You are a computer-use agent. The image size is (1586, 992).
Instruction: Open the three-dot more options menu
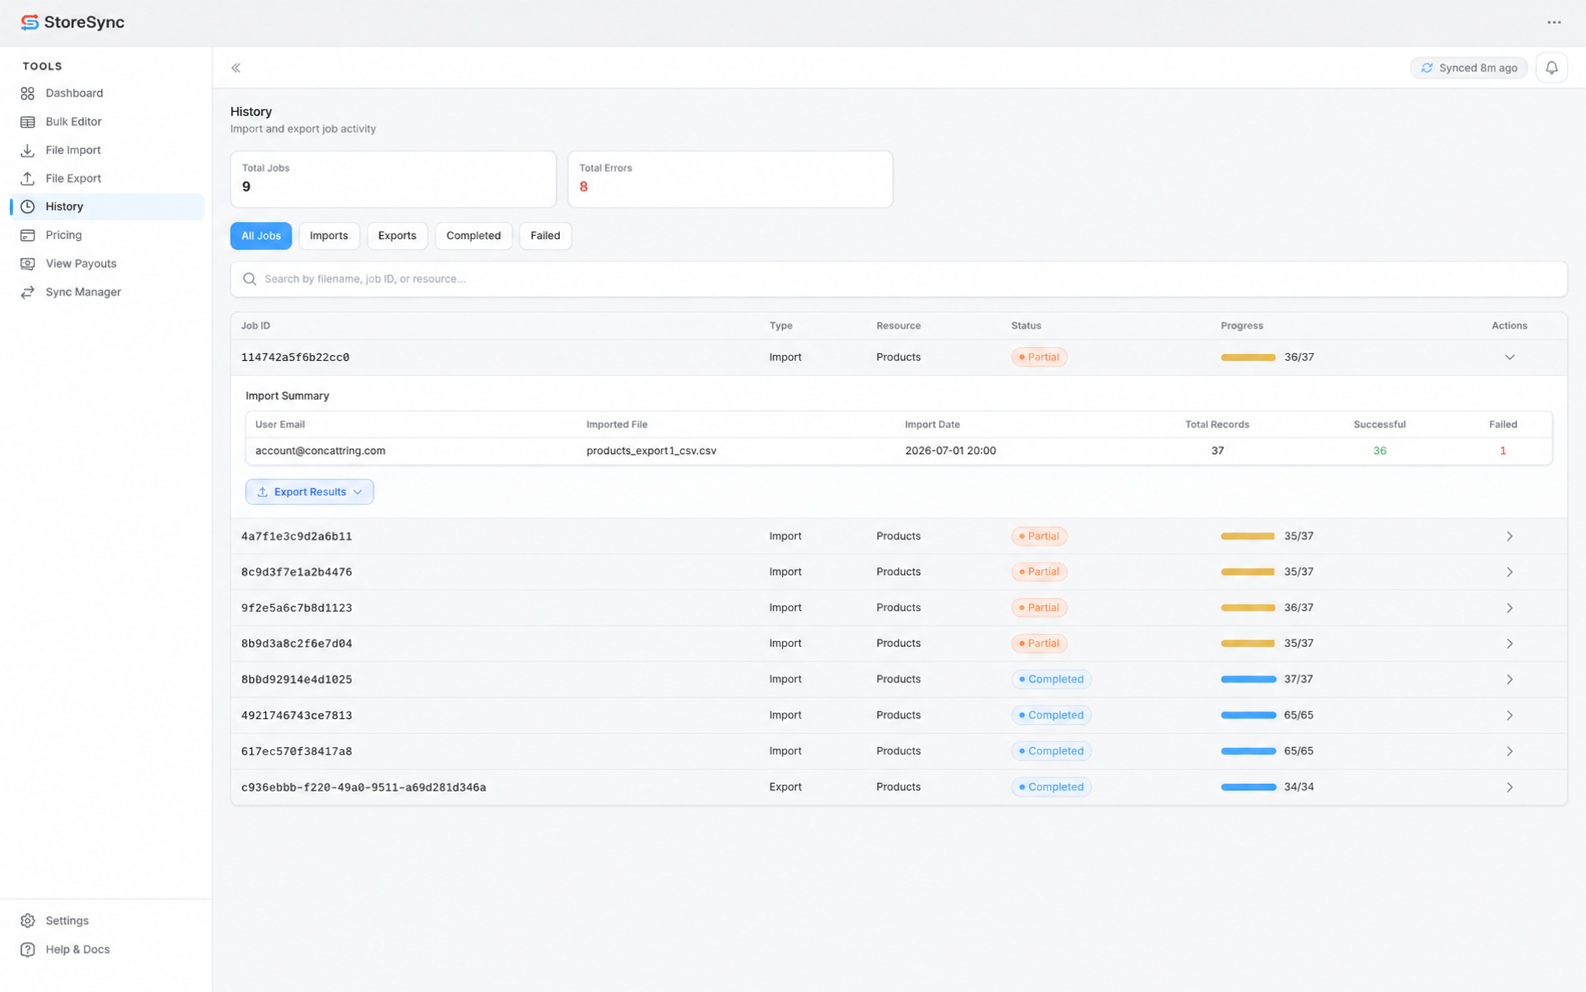point(1554,22)
